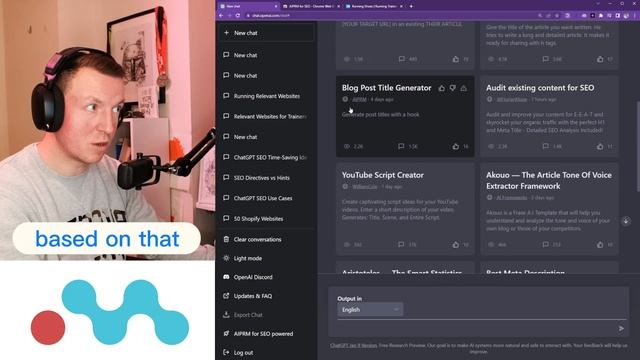This screenshot has width=640, height=360.
Task: Click the send message arrow icon
Action: (621, 328)
